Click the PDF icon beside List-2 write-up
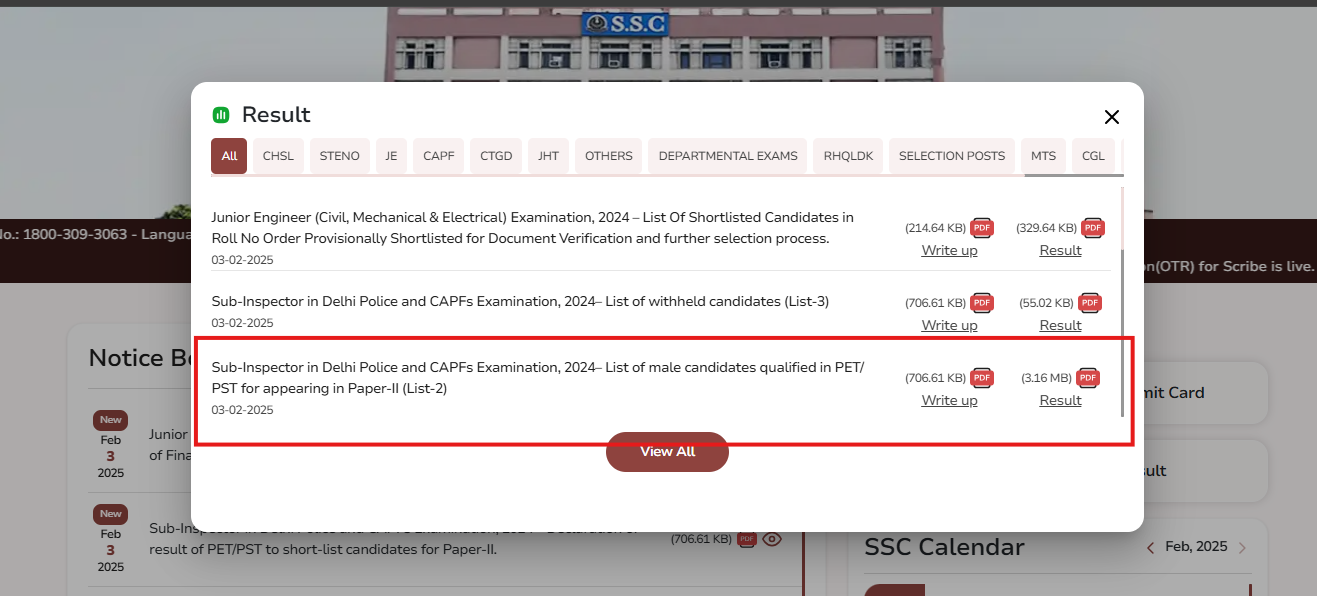The width and height of the screenshot is (1317, 596). pos(981,377)
